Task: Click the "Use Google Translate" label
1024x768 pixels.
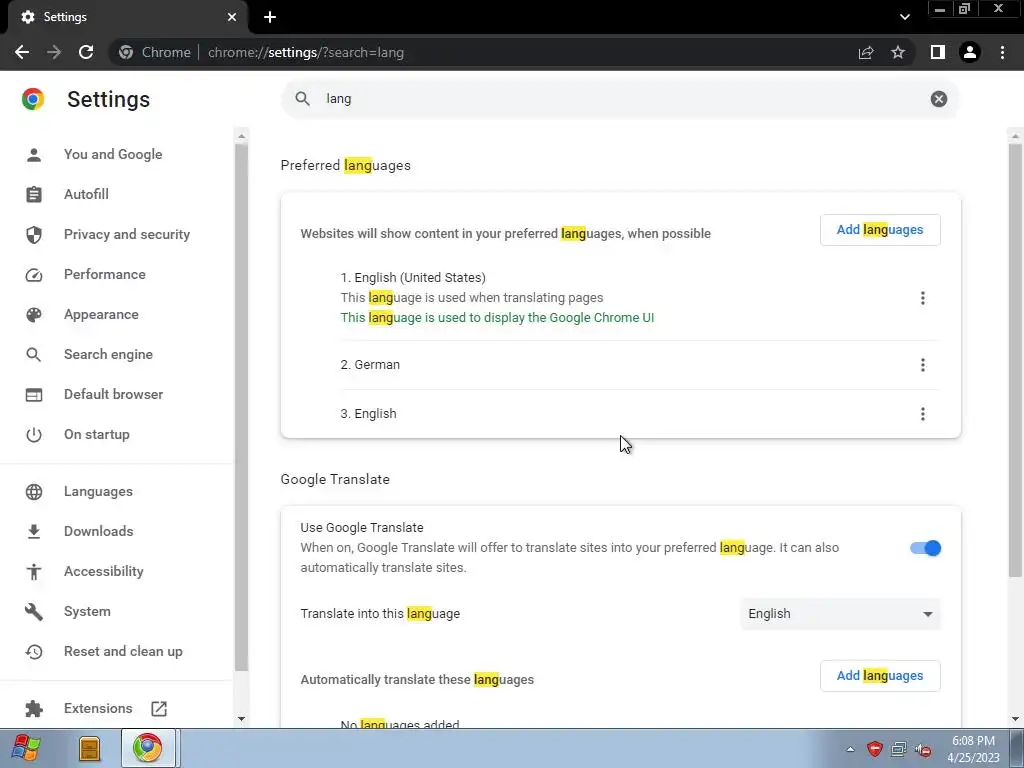Action: coord(362,527)
